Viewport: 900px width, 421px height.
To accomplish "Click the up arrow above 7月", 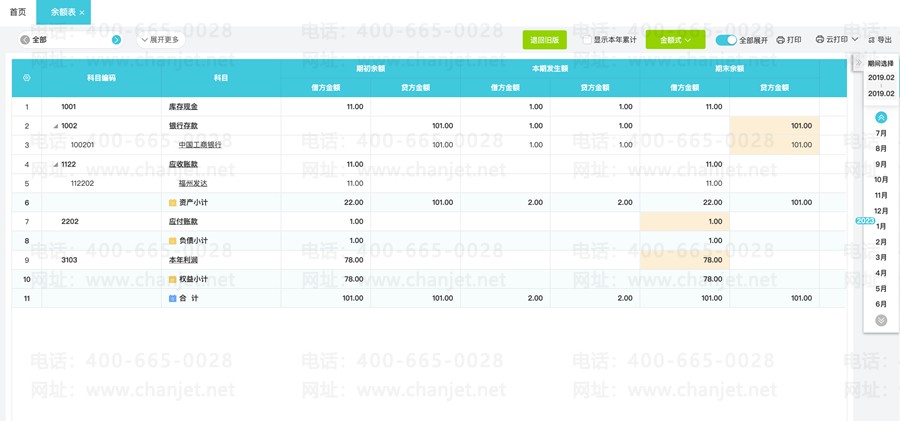I will tap(881, 118).
